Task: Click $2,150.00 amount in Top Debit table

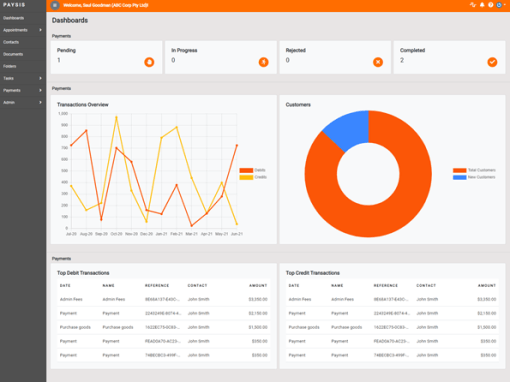Action: tap(258, 313)
